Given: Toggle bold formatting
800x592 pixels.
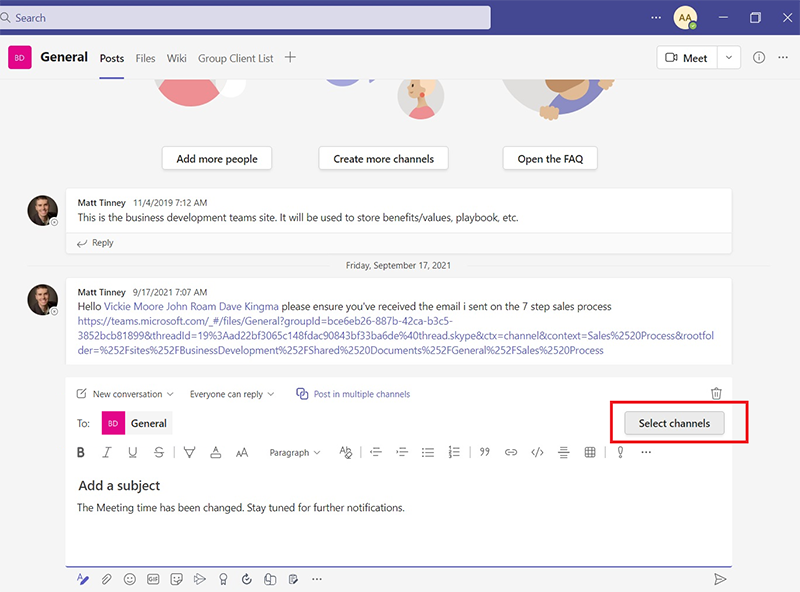Looking at the screenshot, I should tap(81, 453).
